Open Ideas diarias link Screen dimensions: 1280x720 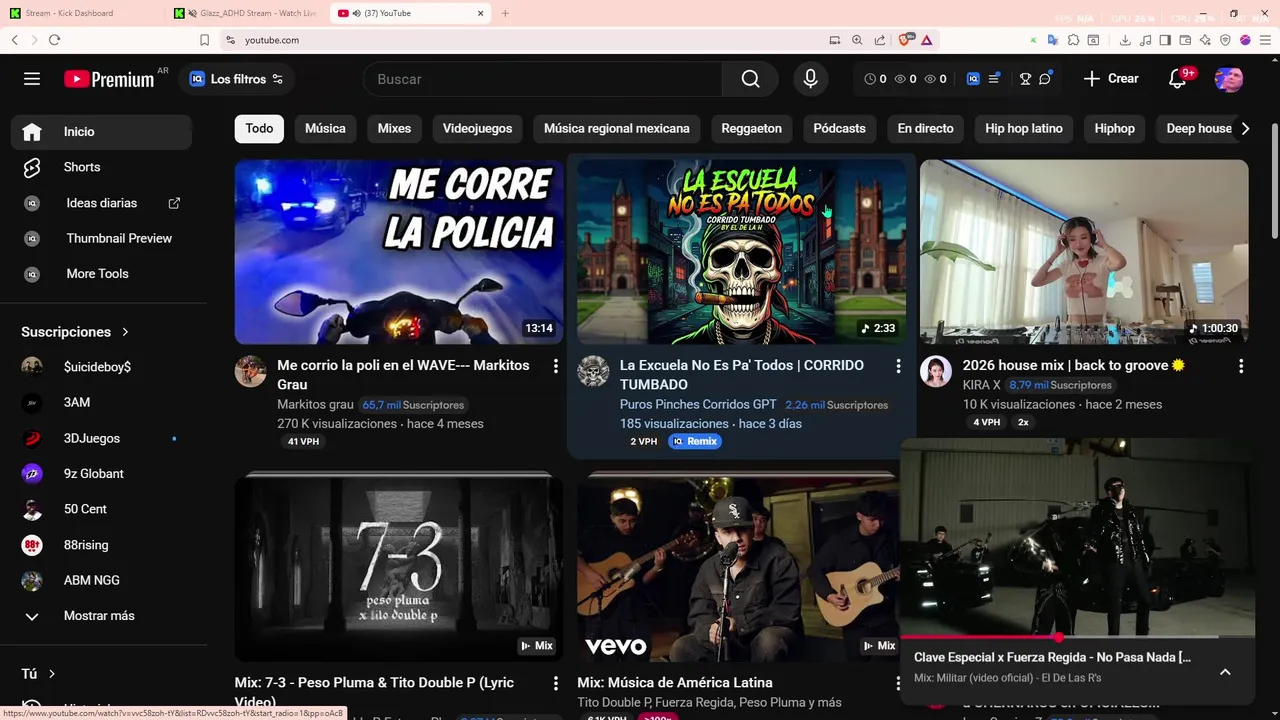[x=101, y=203]
